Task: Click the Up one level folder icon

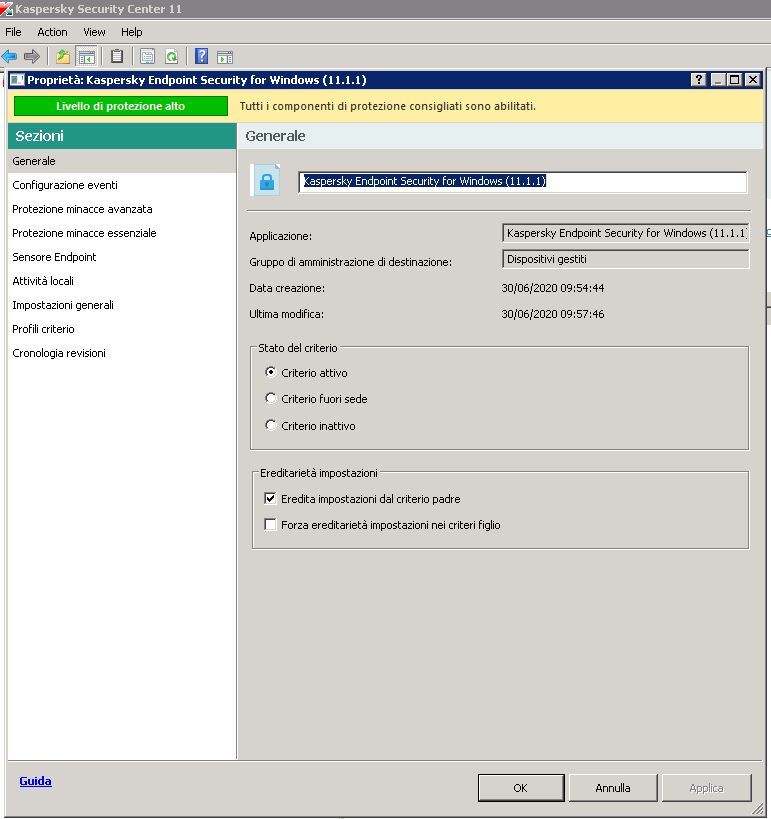Action: click(x=63, y=56)
